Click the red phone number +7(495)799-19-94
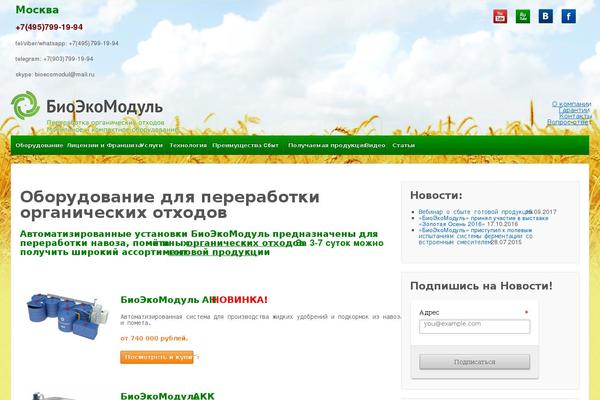This screenshot has height=400, width=600. point(49,27)
